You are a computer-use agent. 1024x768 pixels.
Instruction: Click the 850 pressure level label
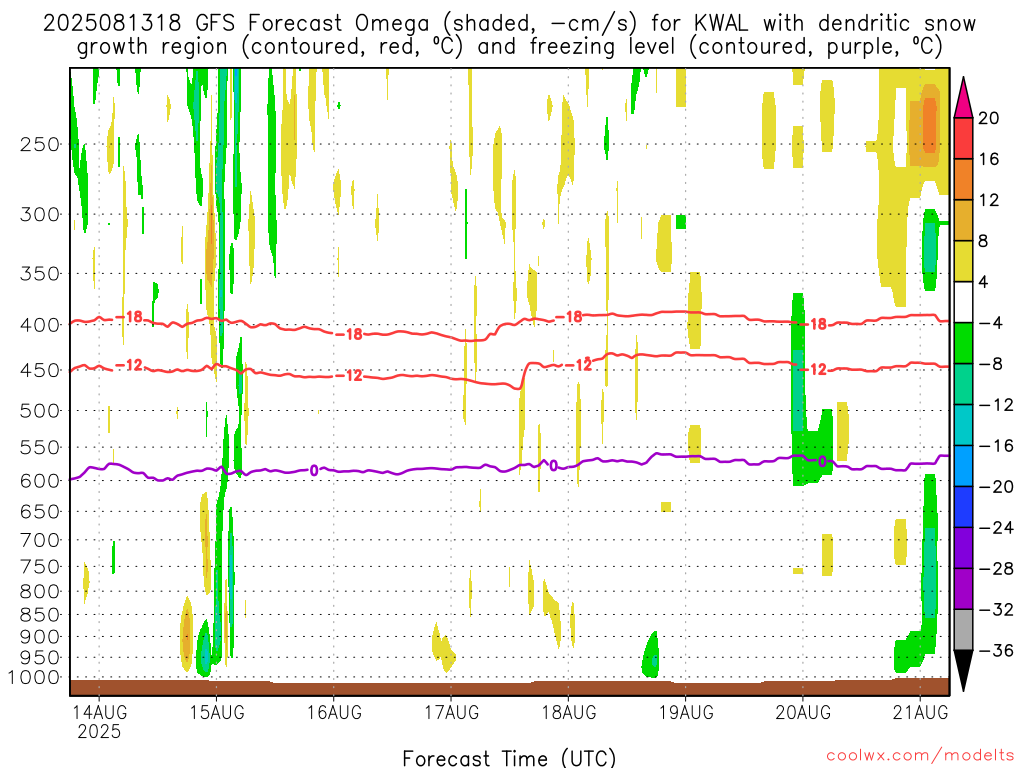40,615
